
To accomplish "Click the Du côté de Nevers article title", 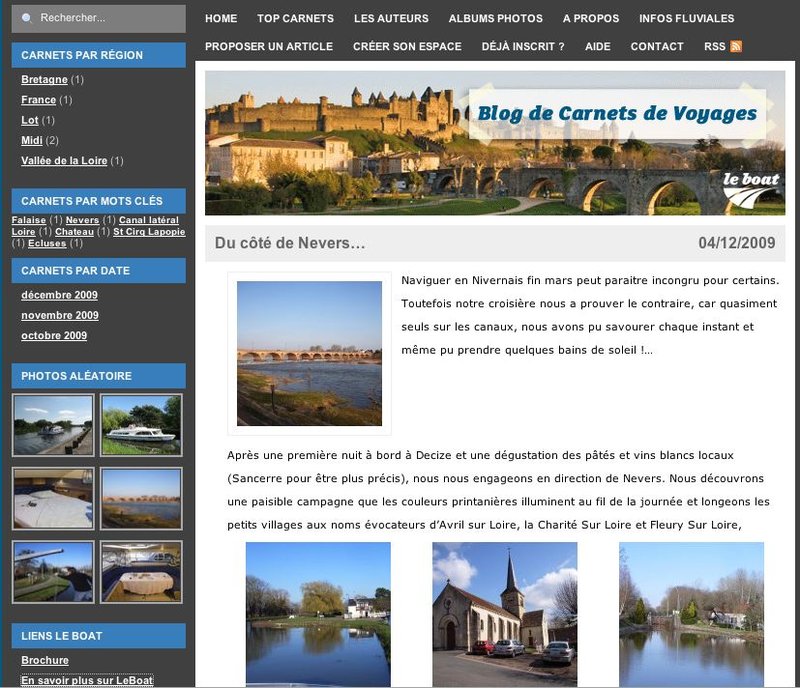I will (x=290, y=243).
